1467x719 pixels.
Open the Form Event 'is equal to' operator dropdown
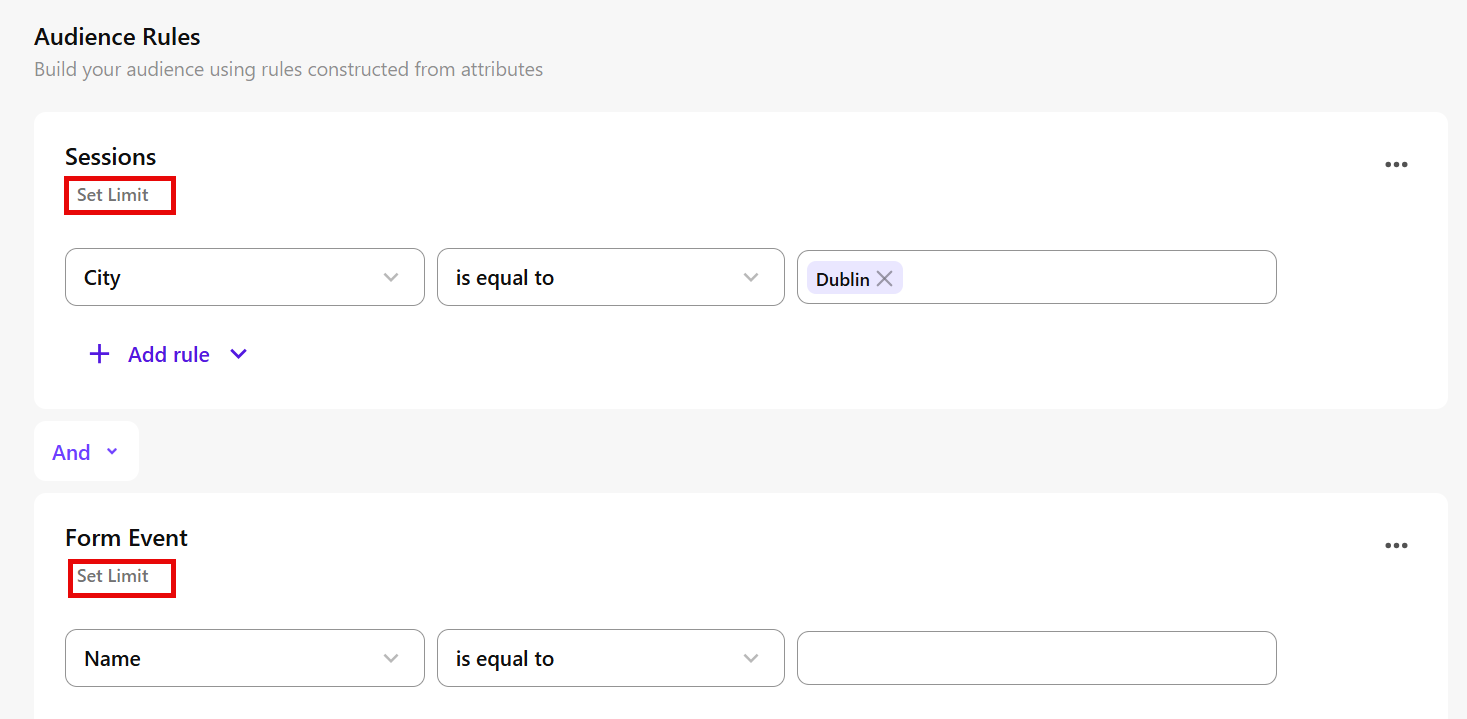tap(611, 658)
